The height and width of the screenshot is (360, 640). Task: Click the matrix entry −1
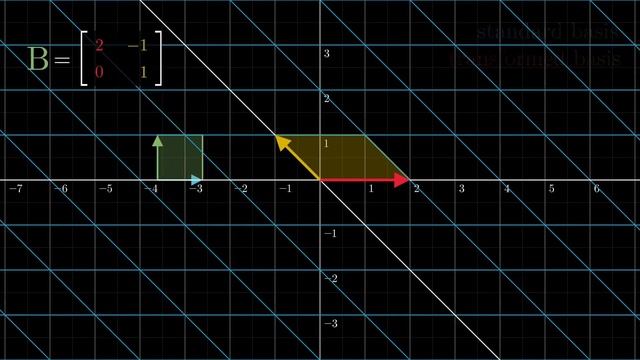coord(137,45)
